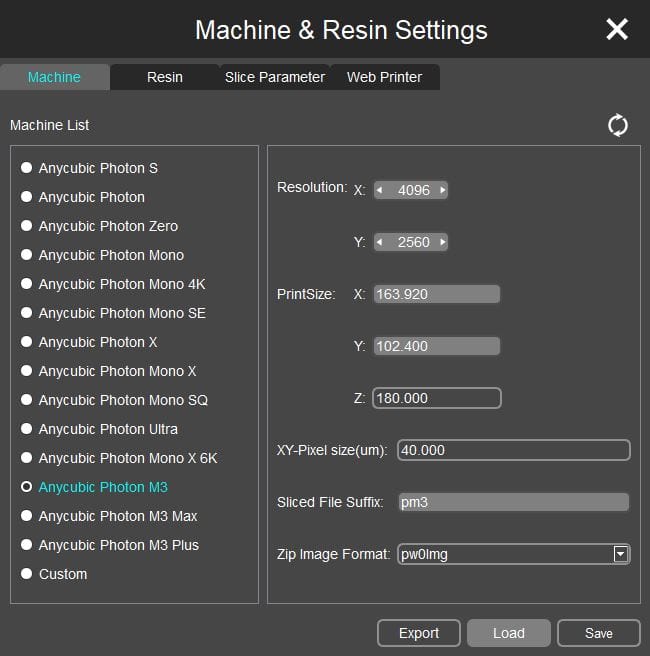Click the PrintSize Y field showing 102.400
This screenshot has height=656, width=650.
437,346
